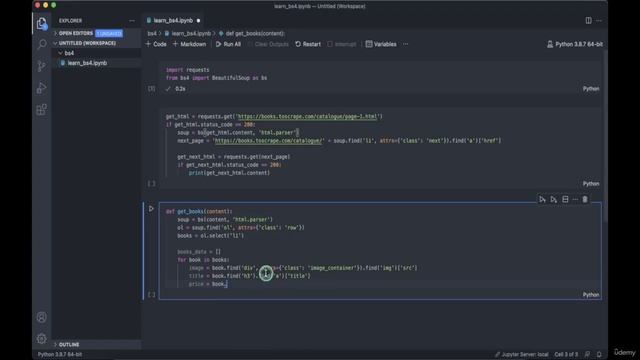Click the unsaved dot on learn_bs4.ipynb tab
The width and height of the screenshot is (640, 360).
pyautogui.click(x=198, y=20)
